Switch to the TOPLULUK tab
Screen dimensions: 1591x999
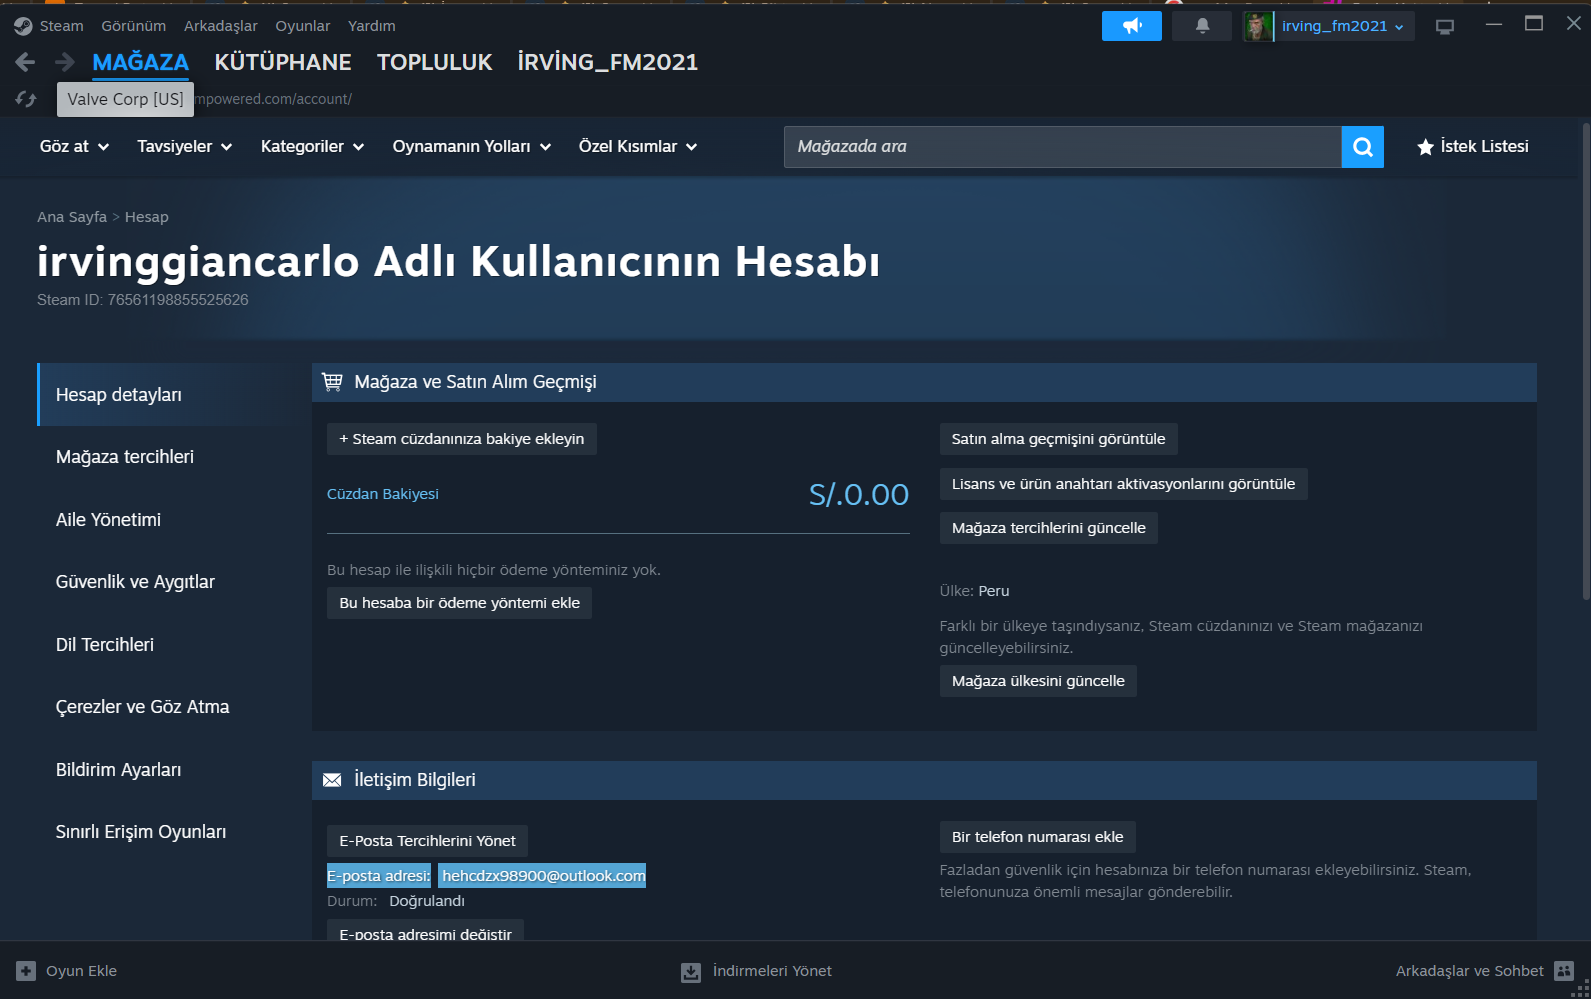click(x=435, y=62)
